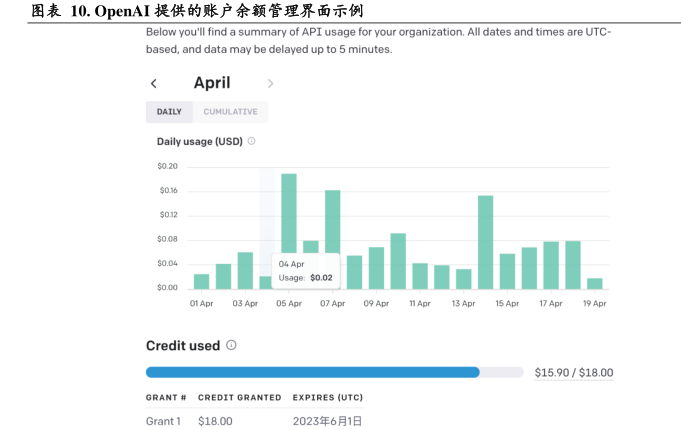The width and height of the screenshot is (681, 429).
Task: Click the CREDIT GRANTED column header
Action: (x=239, y=397)
